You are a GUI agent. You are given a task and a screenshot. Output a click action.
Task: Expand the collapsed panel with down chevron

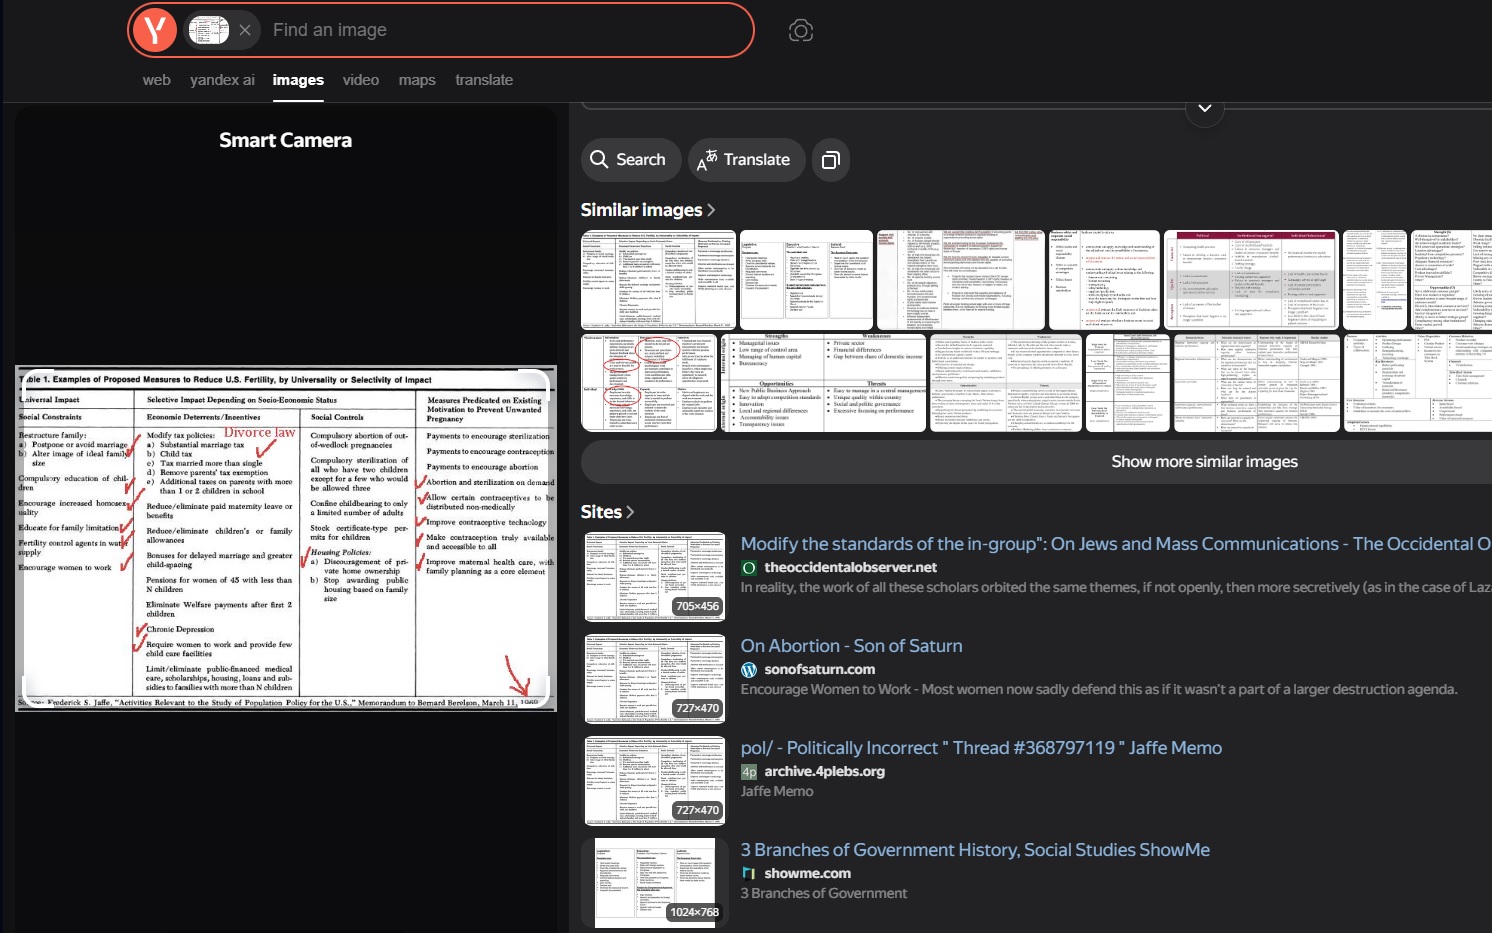(1205, 108)
